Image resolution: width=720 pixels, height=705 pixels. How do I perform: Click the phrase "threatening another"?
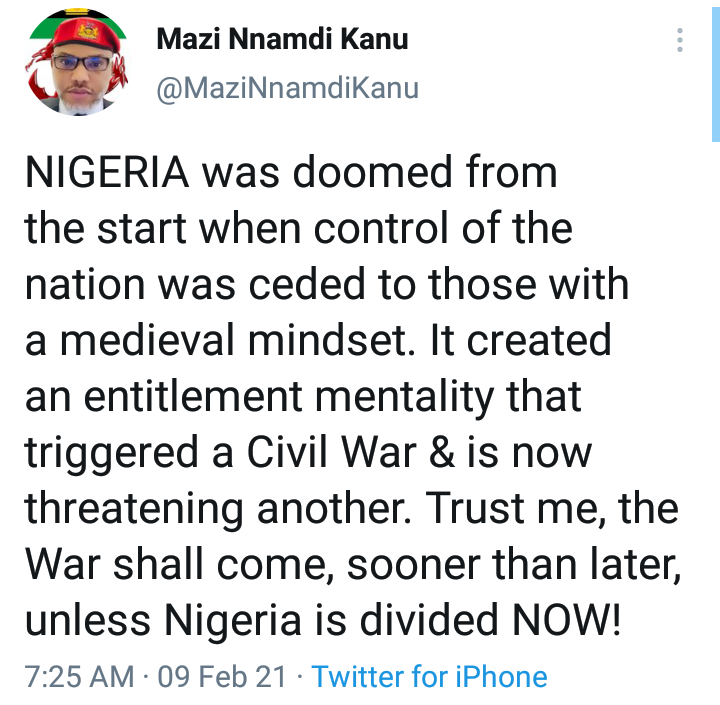tap(218, 508)
